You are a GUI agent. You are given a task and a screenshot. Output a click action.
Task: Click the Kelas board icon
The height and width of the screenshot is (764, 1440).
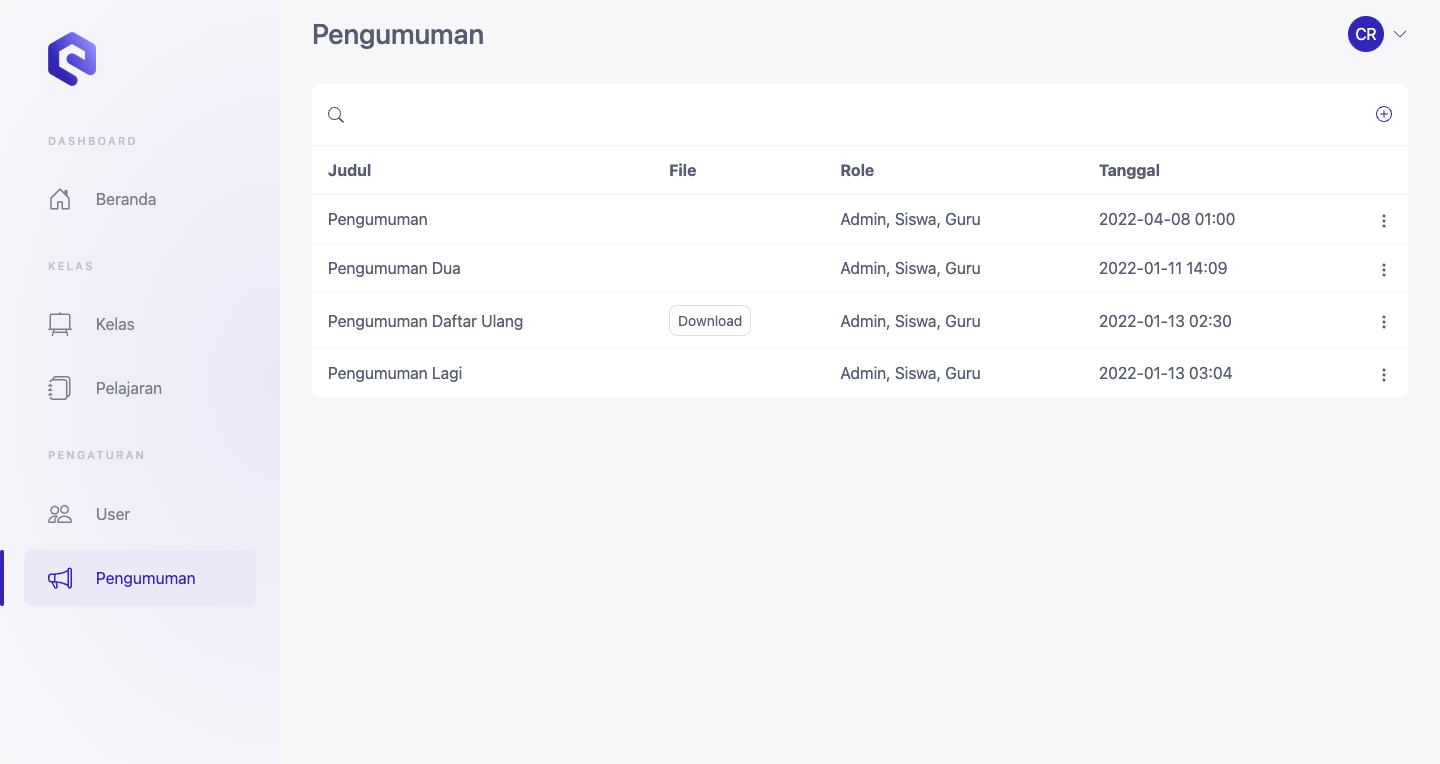(60, 324)
